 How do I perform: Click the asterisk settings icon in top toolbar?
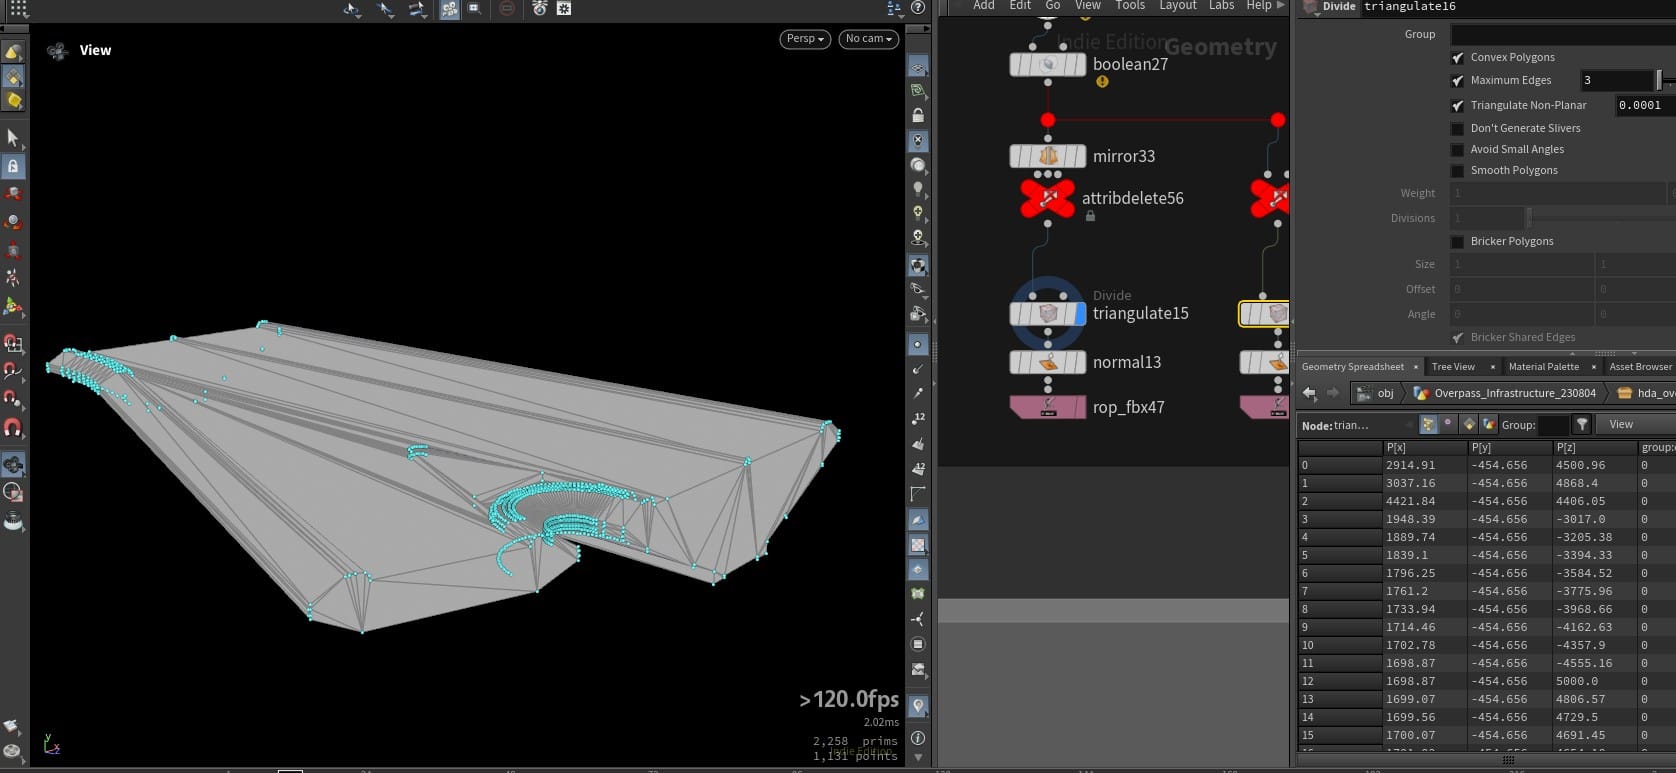click(564, 8)
